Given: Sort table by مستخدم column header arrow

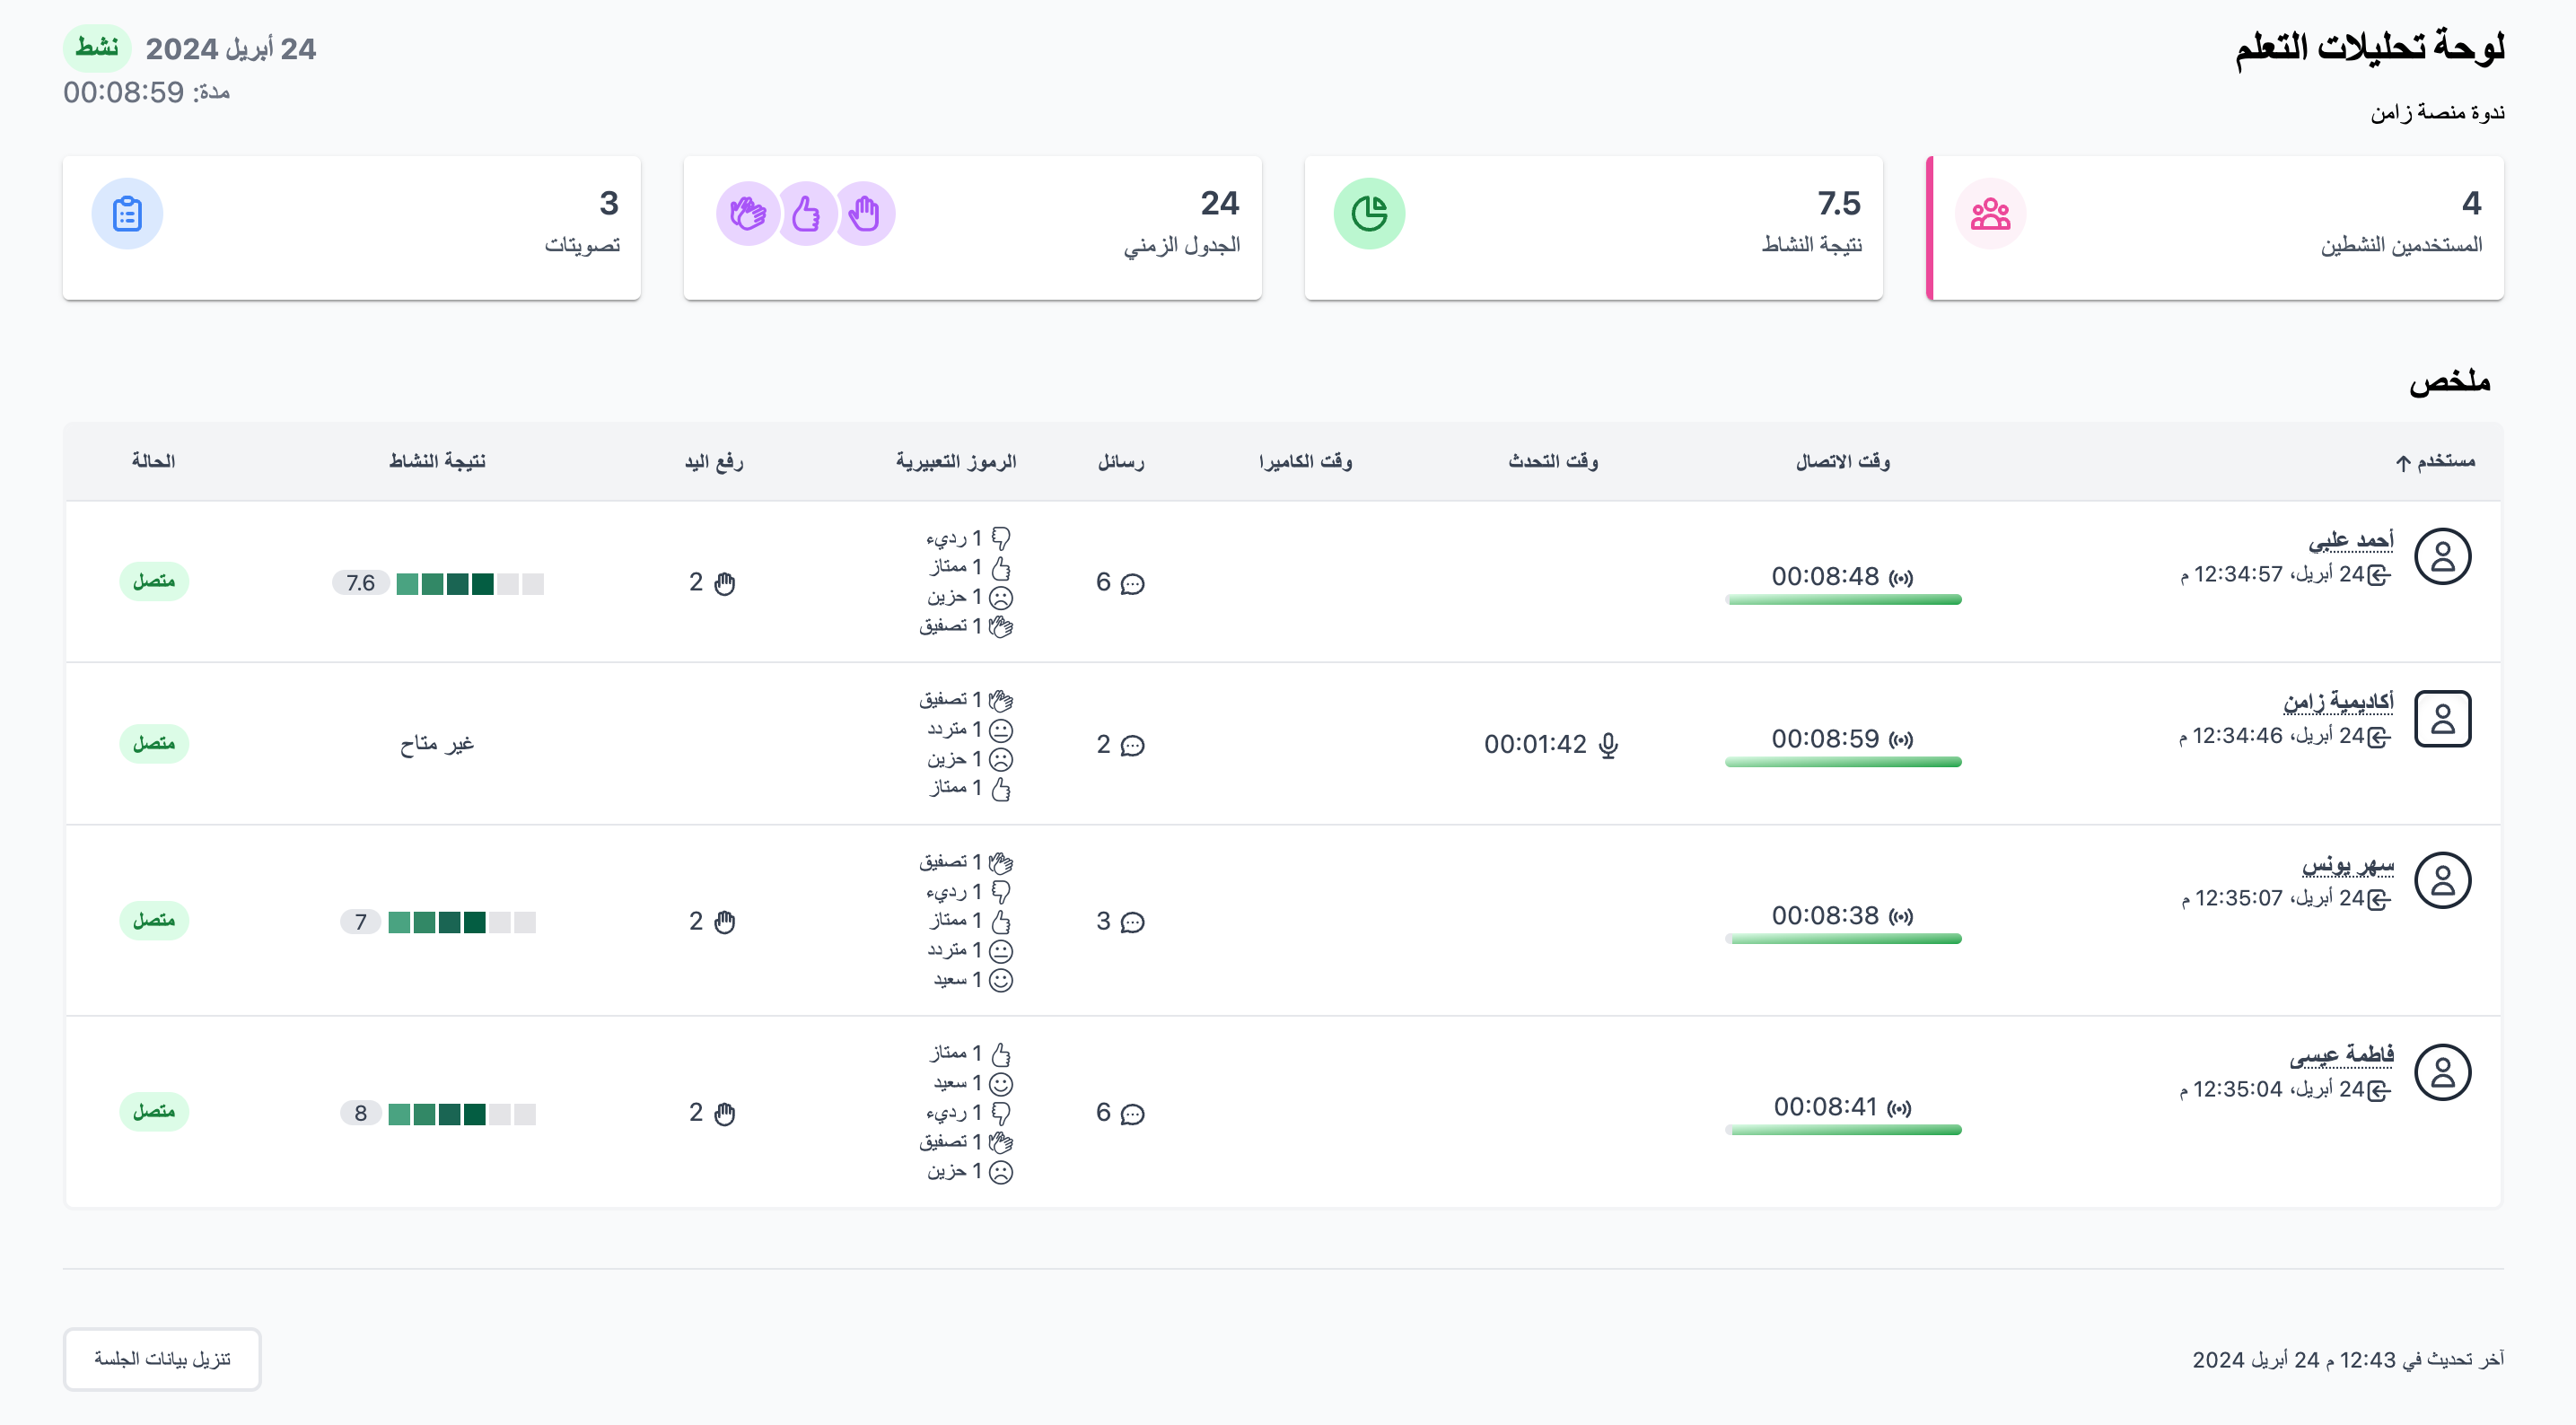Looking at the screenshot, I should click(x=2402, y=462).
